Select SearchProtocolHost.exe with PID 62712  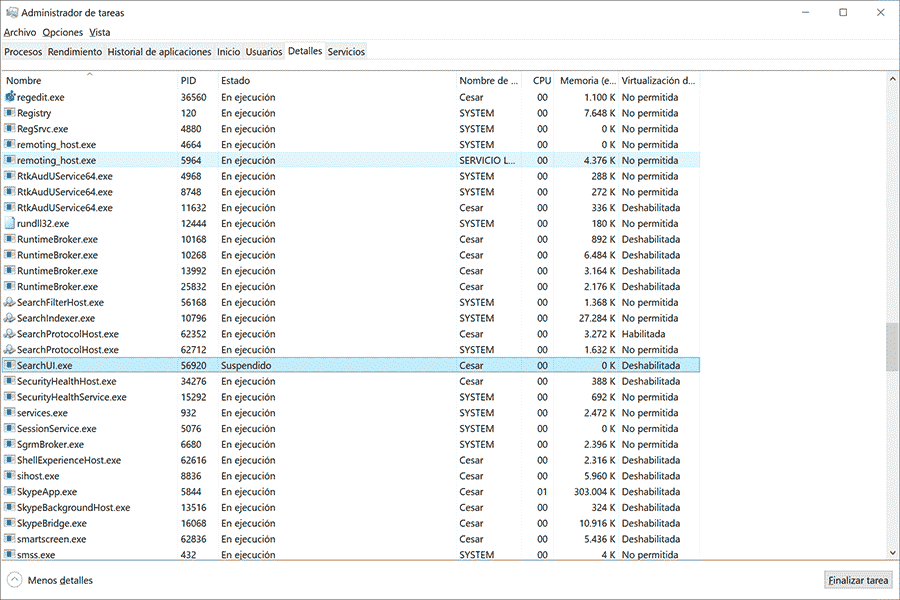pyautogui.click(x=351, y=350)
